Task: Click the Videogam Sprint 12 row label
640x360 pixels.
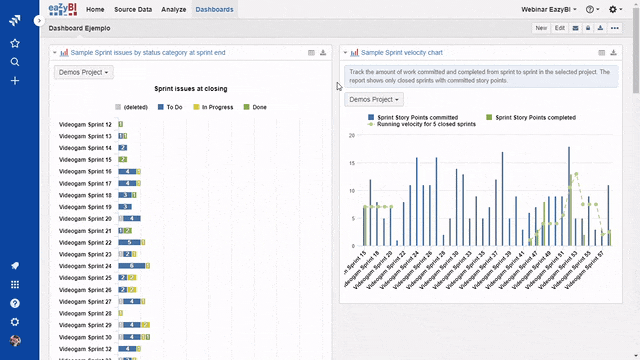Action: tap(85, 124)
